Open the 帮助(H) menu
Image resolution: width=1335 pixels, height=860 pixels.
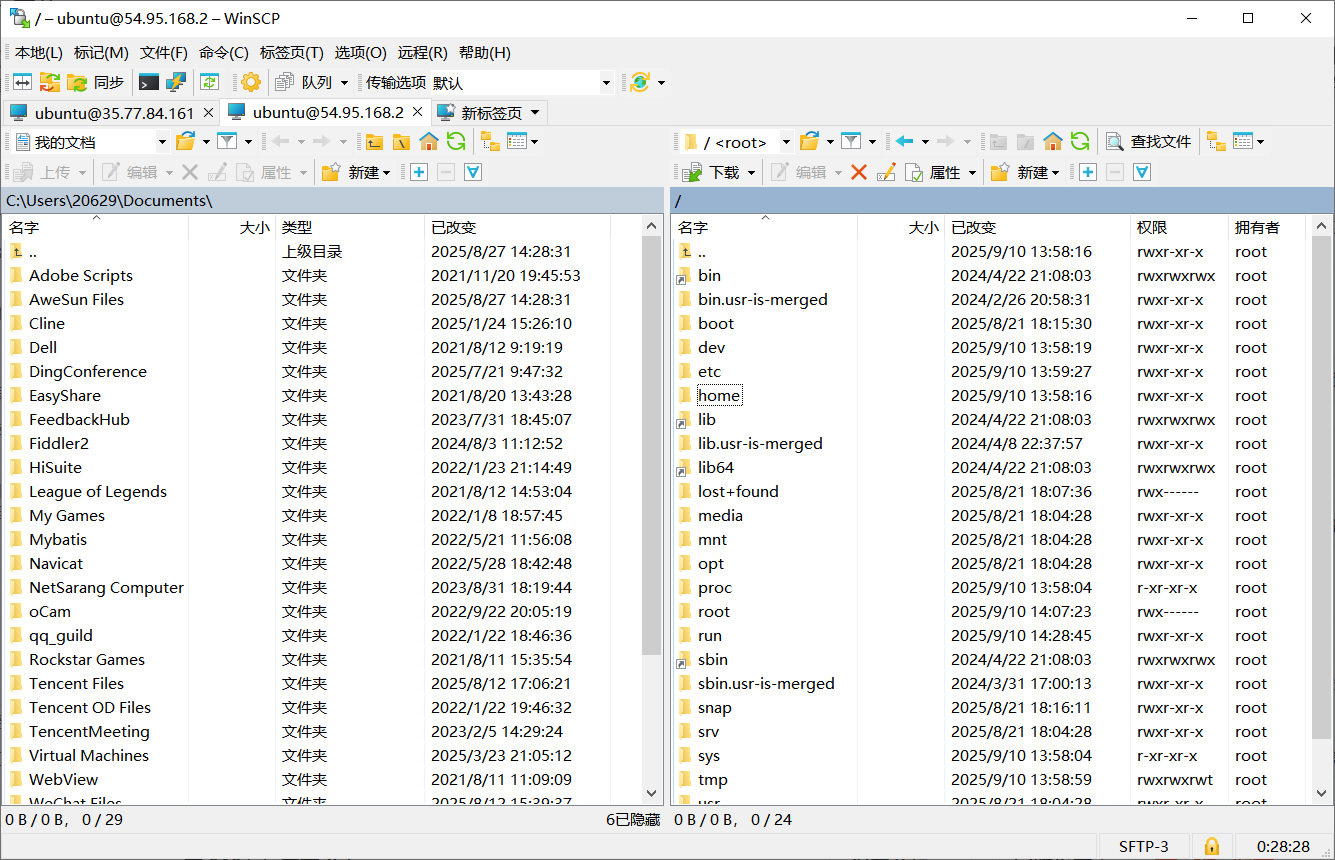point(485,52)
